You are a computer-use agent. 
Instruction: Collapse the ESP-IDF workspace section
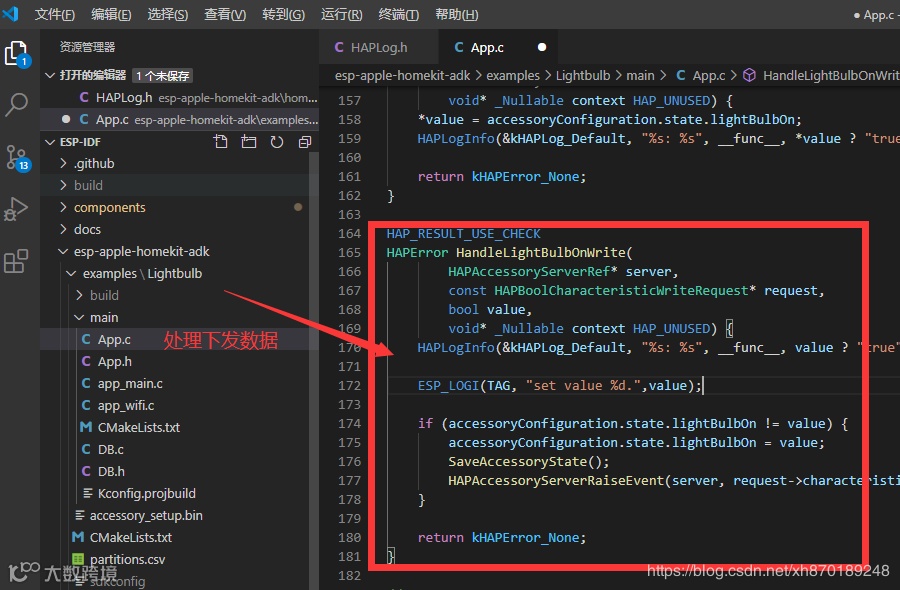point(50,142)
